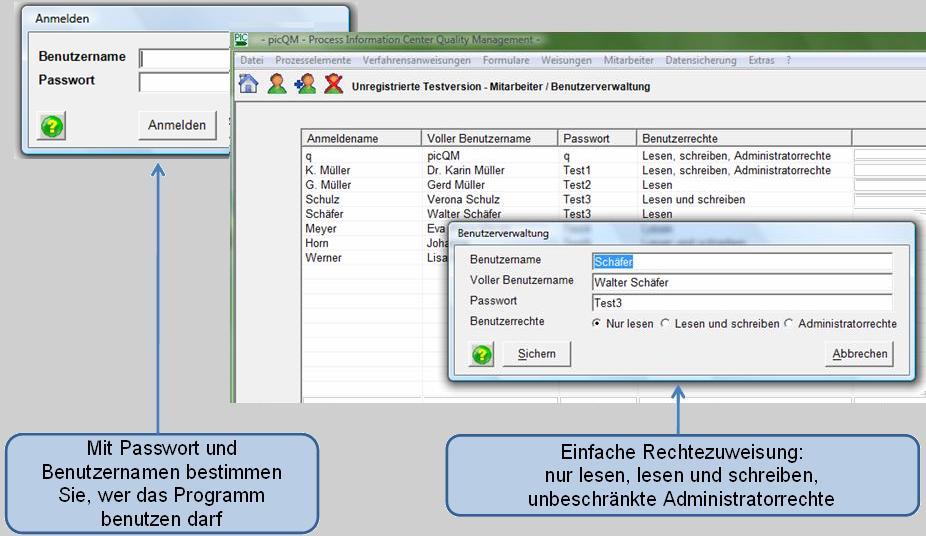Click the green user icon in the toolbar

(x=277, y=85)
